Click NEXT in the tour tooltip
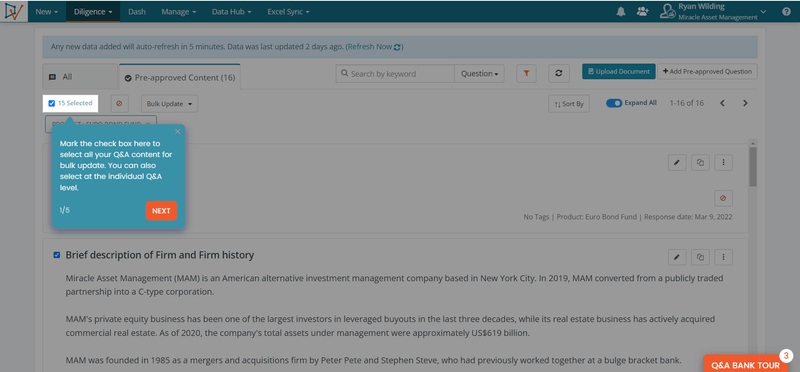Image resolution: width=800 pixels, height=372 pixels. coord(161,211)
